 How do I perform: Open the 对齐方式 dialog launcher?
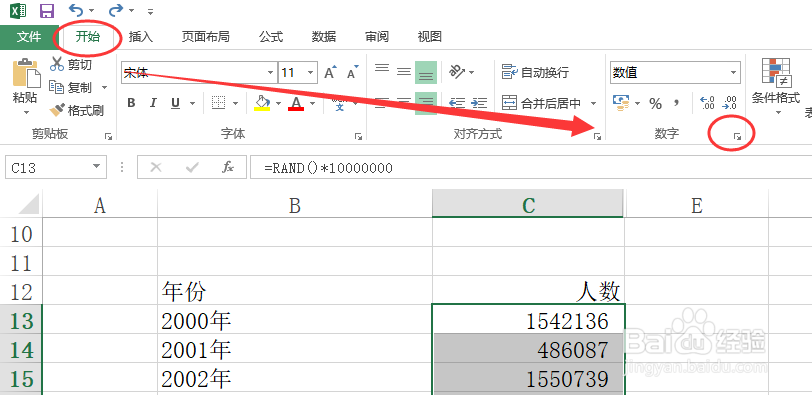(x=598, y=136)
